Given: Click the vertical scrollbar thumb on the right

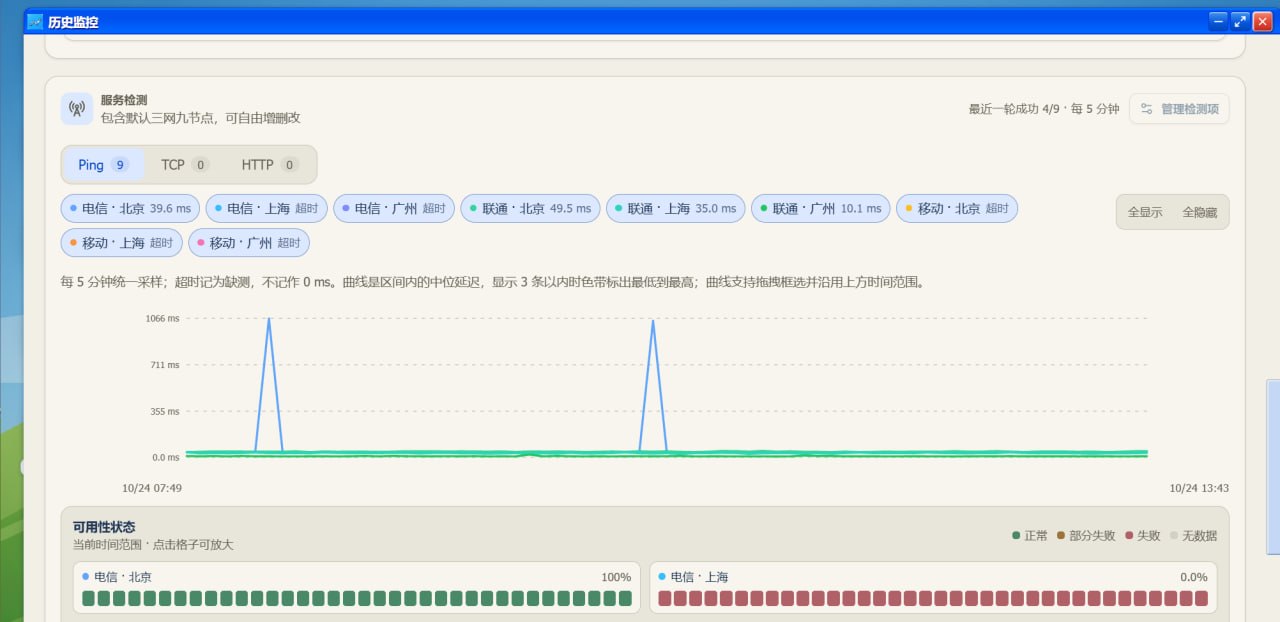Looking at the screenshot, I should (1272, 466).
